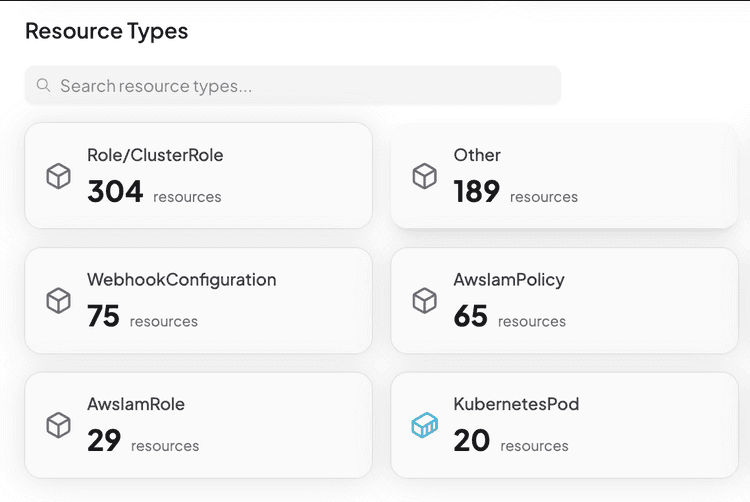
Task: Click the blue KubernetesPod container icon
Action: click(x=424, y=425)
